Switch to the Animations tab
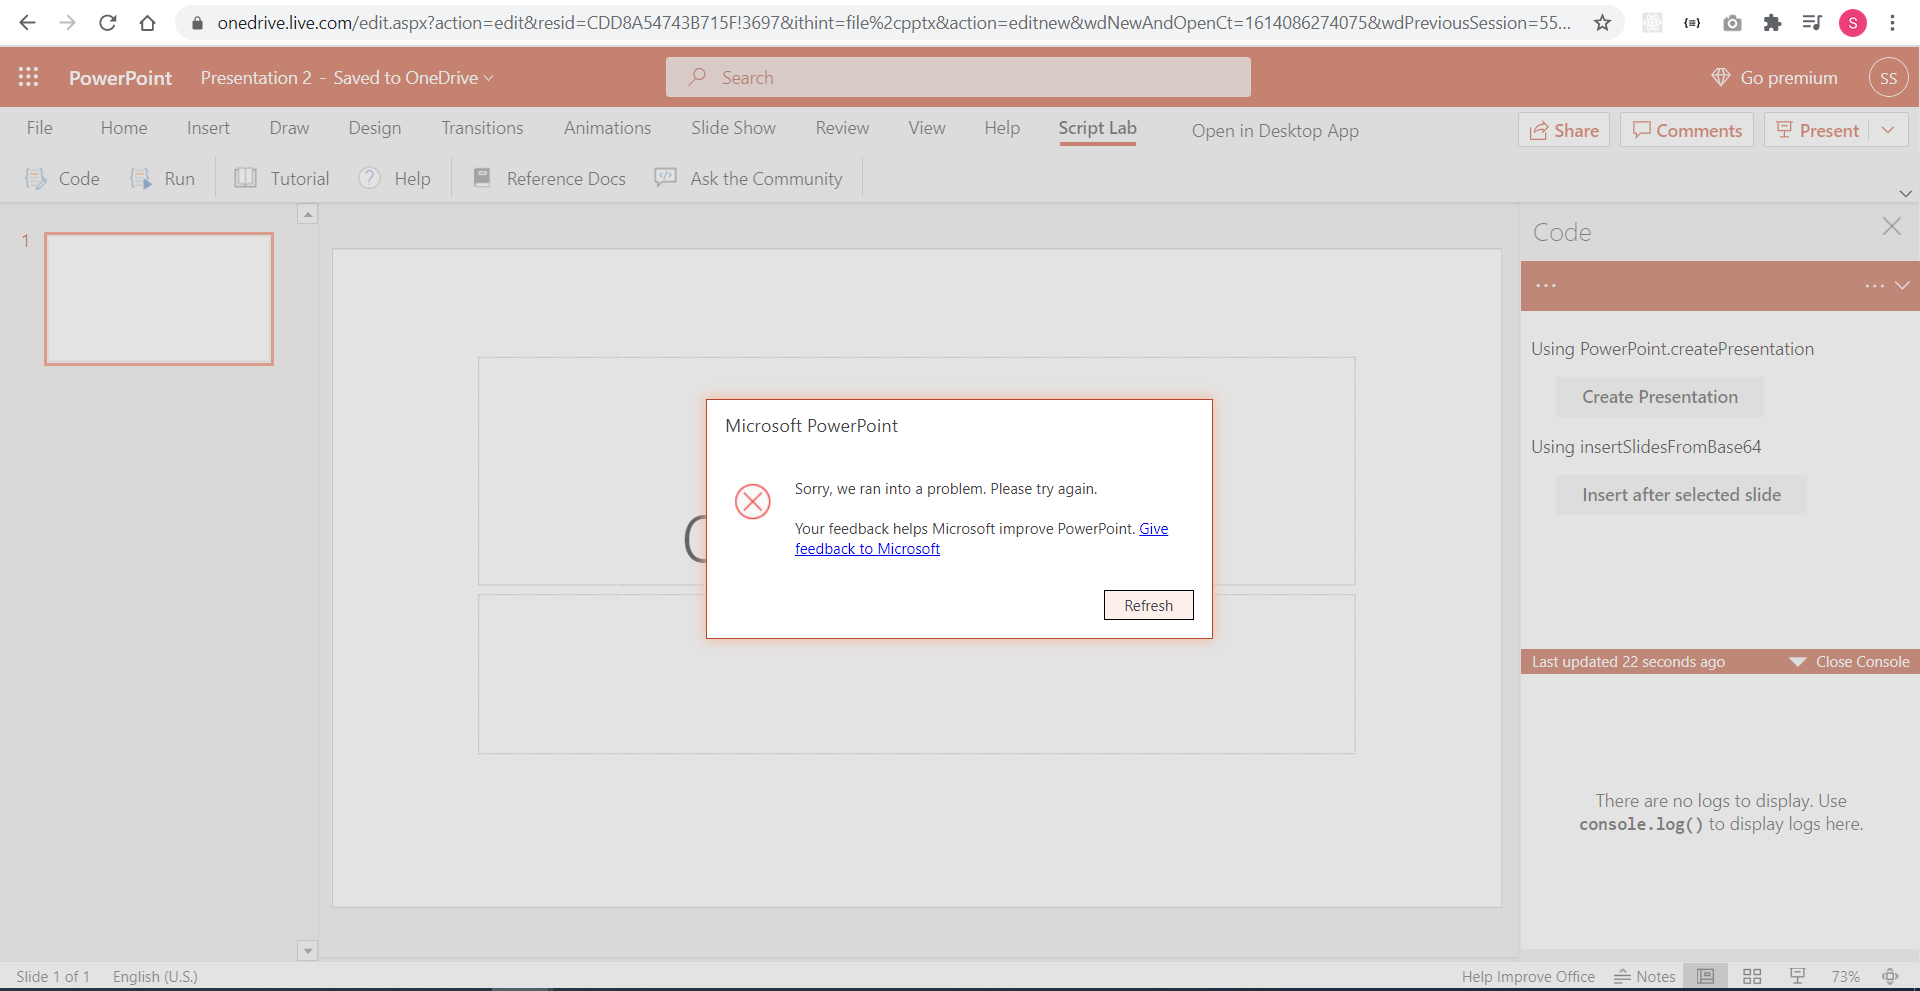The width and height of the screenshot is (1920, 991). pos(607,128)
